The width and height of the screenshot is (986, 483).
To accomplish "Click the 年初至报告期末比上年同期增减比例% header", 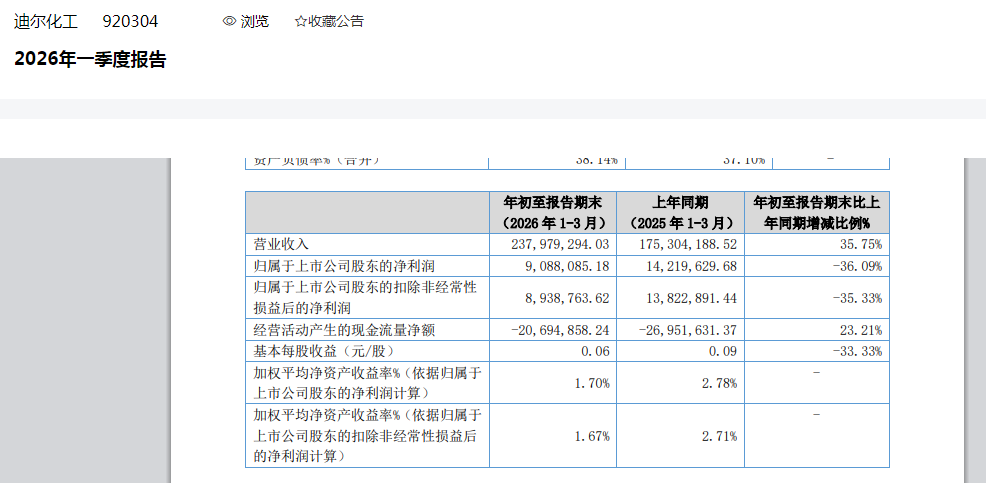I will click(x=817, y=213).
